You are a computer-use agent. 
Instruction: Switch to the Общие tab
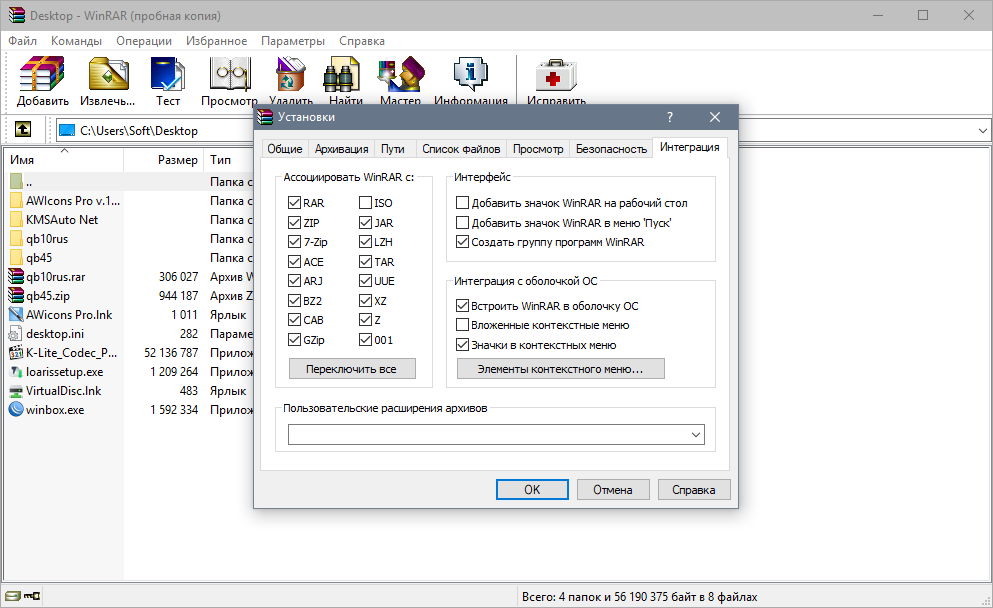284,149
